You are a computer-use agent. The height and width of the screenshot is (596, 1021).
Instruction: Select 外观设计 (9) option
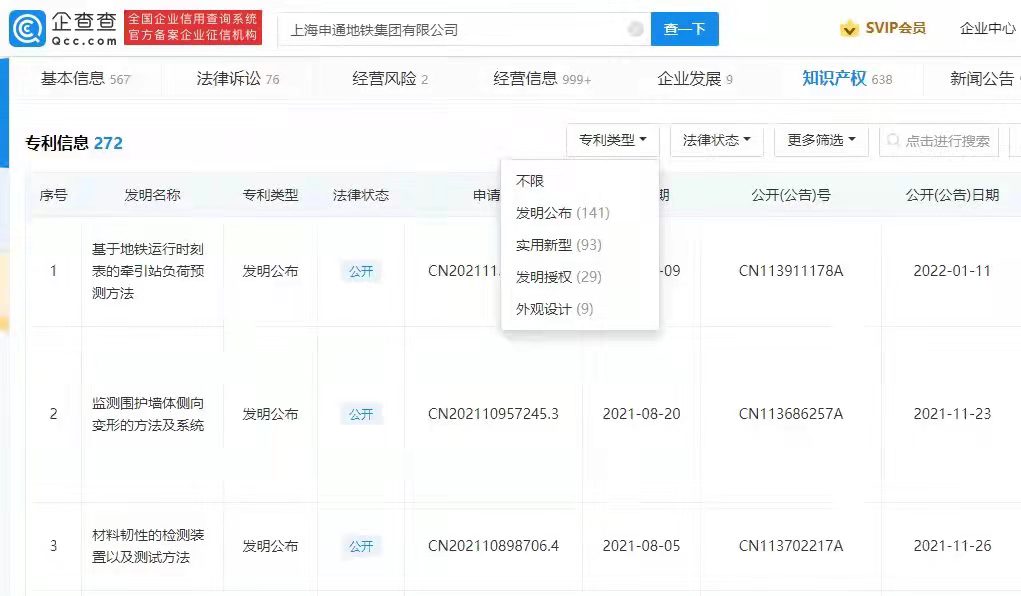pyautogui.click(x=554, y=309)
